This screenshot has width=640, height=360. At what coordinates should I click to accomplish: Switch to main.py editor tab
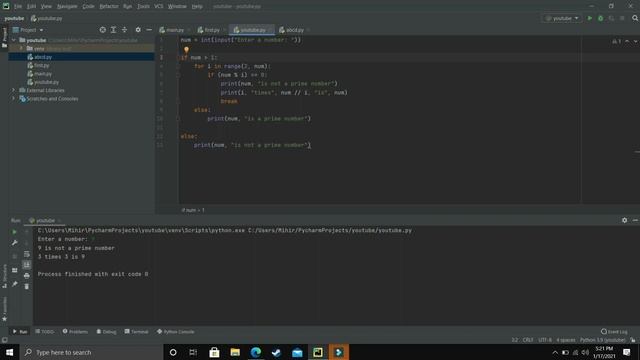(175, 30)
